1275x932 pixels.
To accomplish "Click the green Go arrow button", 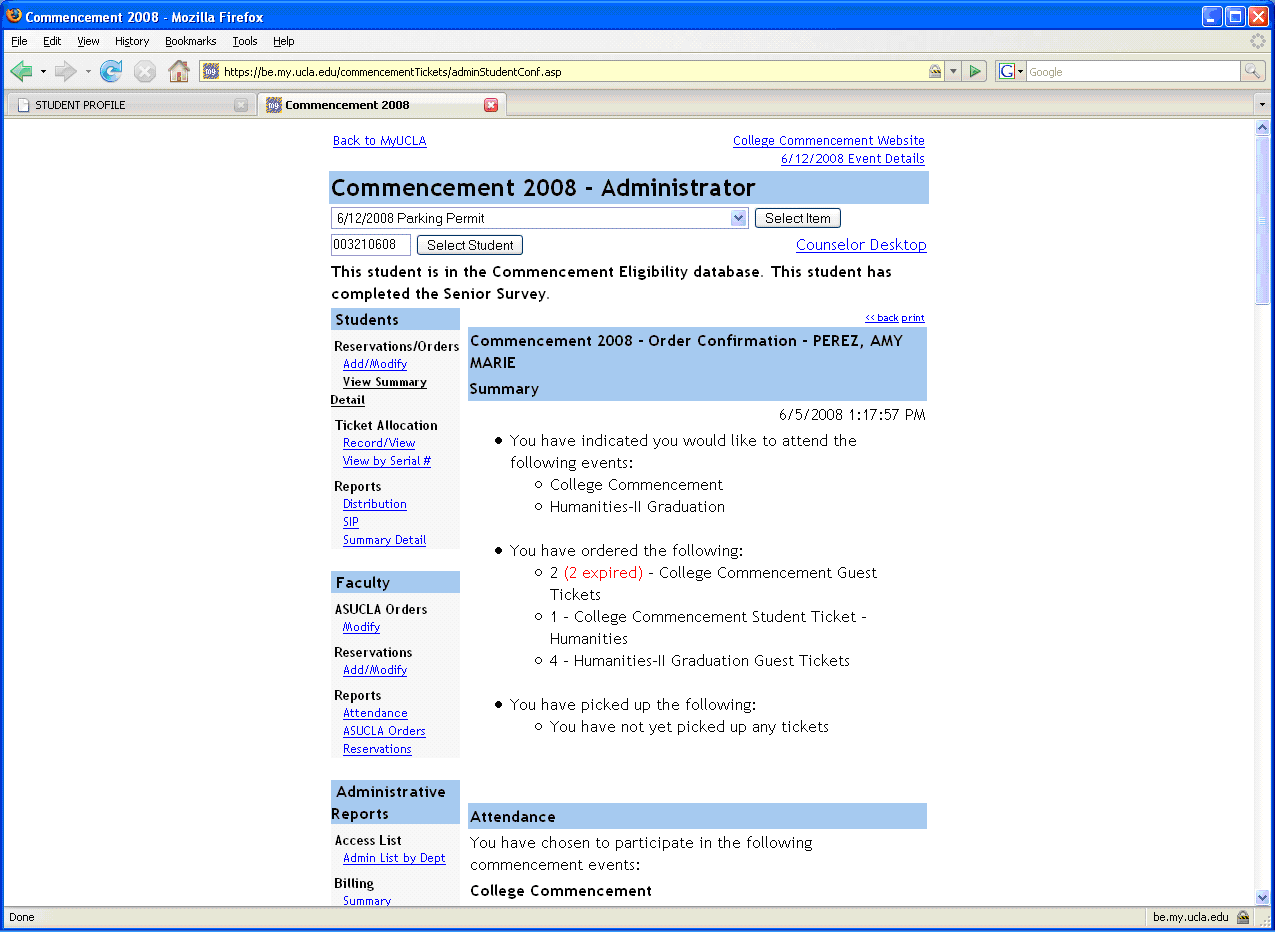I will pyautogui.click(x=976, y=71).
